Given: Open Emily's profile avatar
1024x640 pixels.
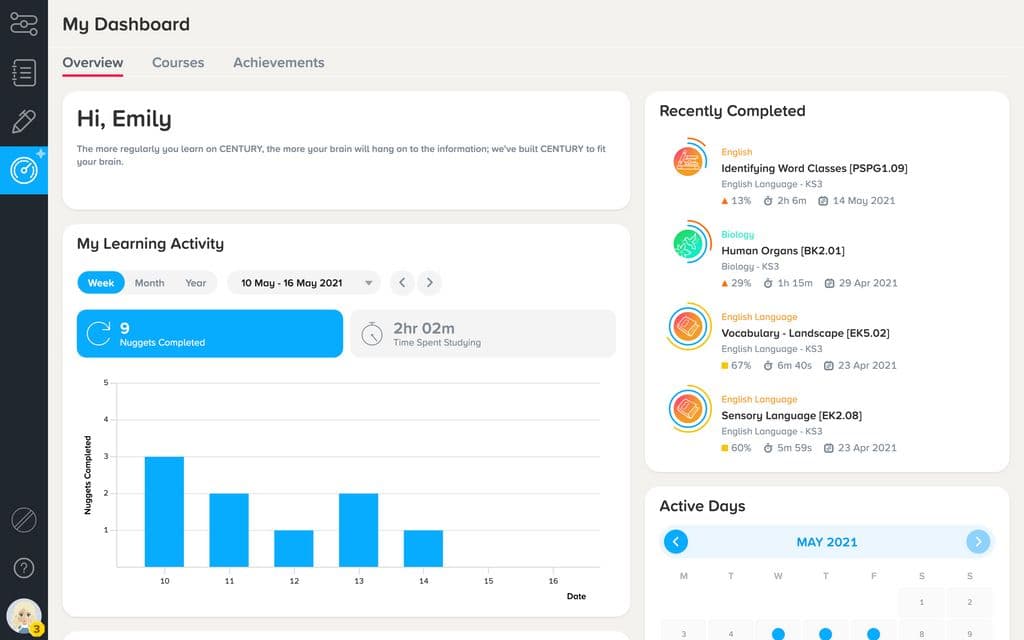Looking at the screenshot, I should 24,616.
